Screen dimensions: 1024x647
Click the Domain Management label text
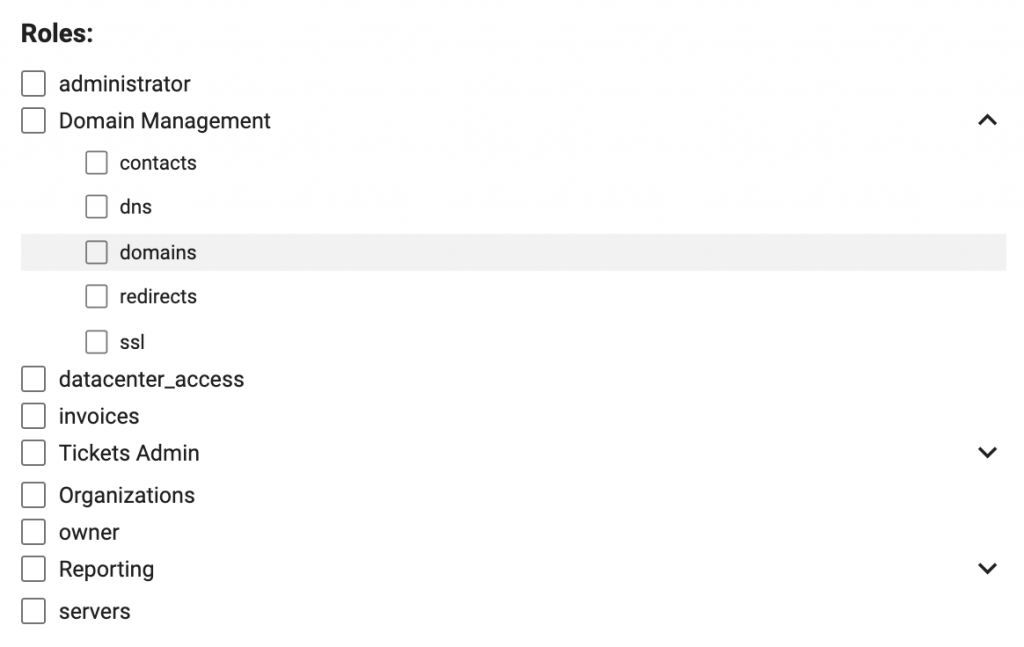pos(165,121)
